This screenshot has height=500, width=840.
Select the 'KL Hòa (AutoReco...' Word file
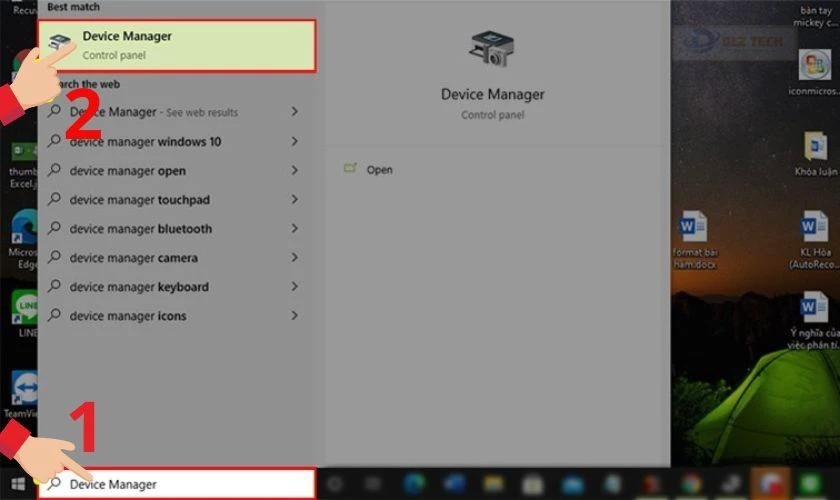click(814, 240)
